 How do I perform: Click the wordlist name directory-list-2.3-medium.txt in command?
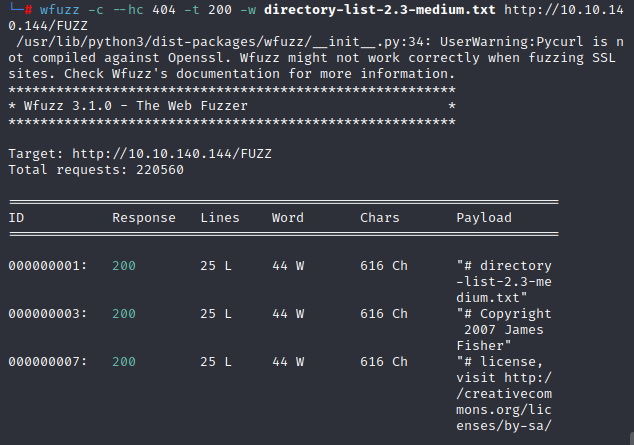coord(380,10)
